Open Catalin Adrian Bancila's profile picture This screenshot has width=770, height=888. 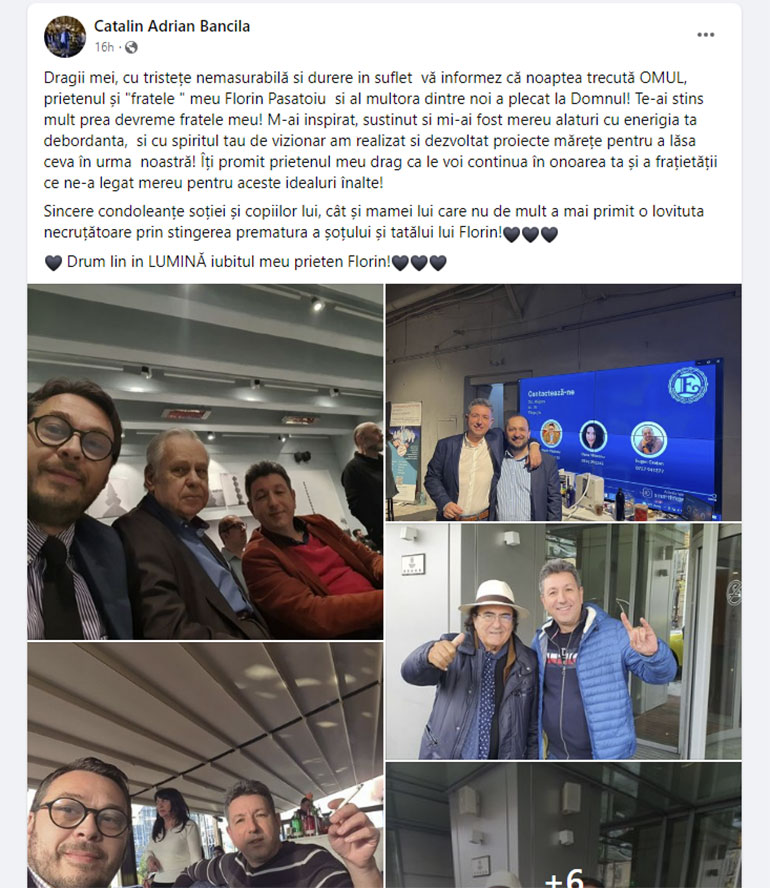tap(65, 37)
